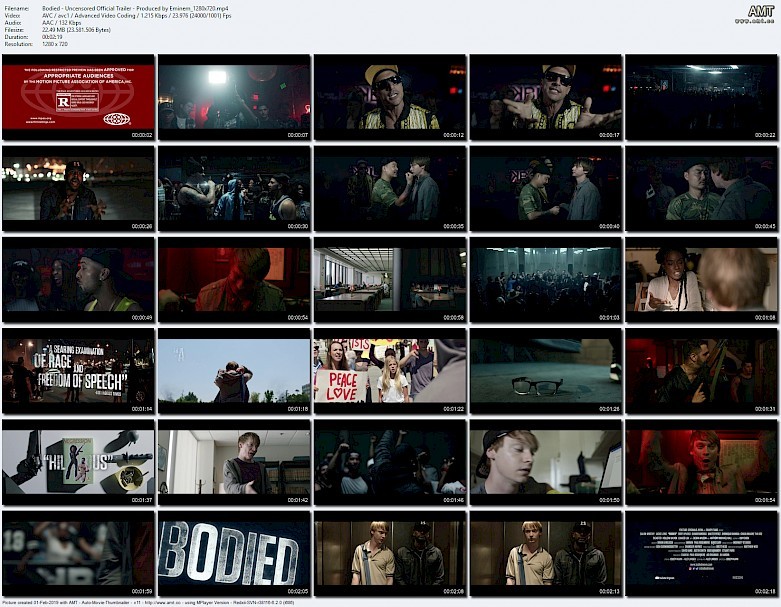Select the night parking lot thumbnail at 00:00:26
The width and height of the screenshot is (781, 607).
click(x=78, y=188)
